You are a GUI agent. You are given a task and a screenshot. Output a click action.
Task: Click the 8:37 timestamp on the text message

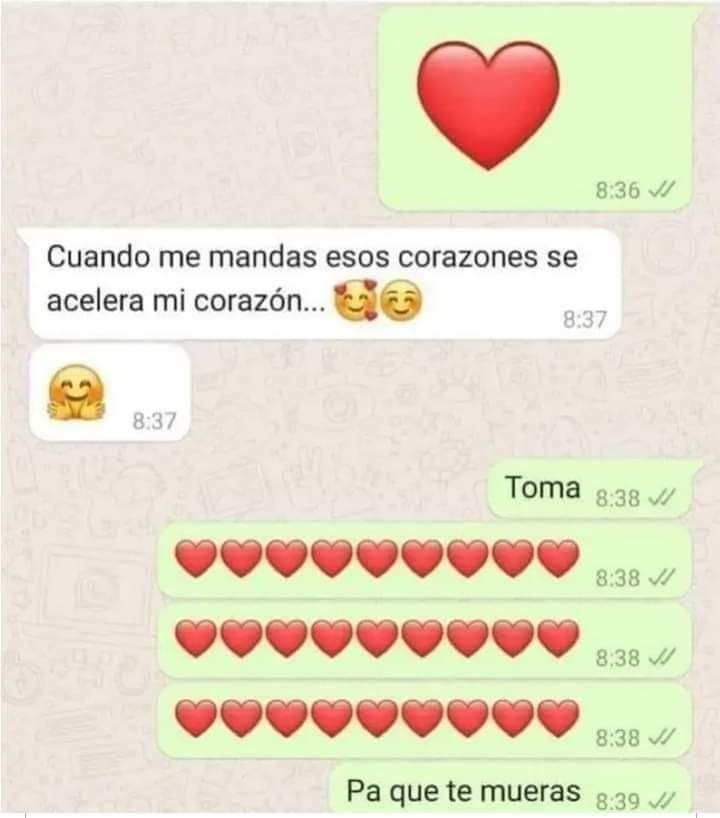coord(585,319)
